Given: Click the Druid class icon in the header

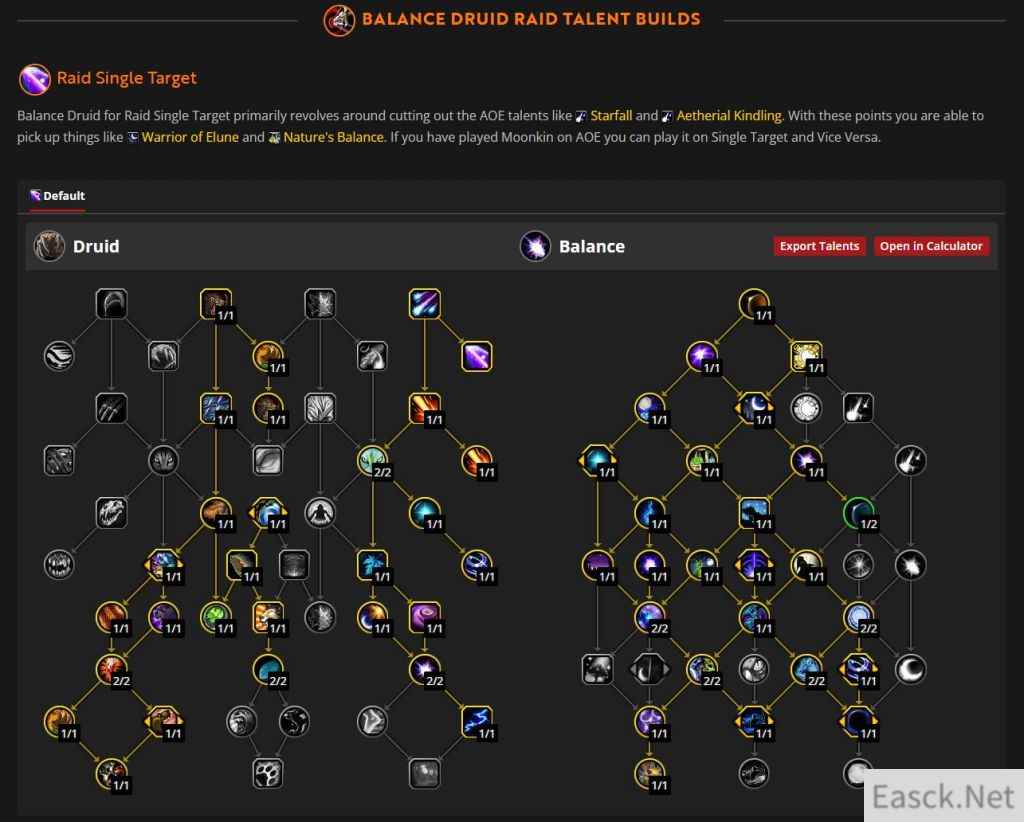Looking at the screenshot, I should [x=49, y=246].
